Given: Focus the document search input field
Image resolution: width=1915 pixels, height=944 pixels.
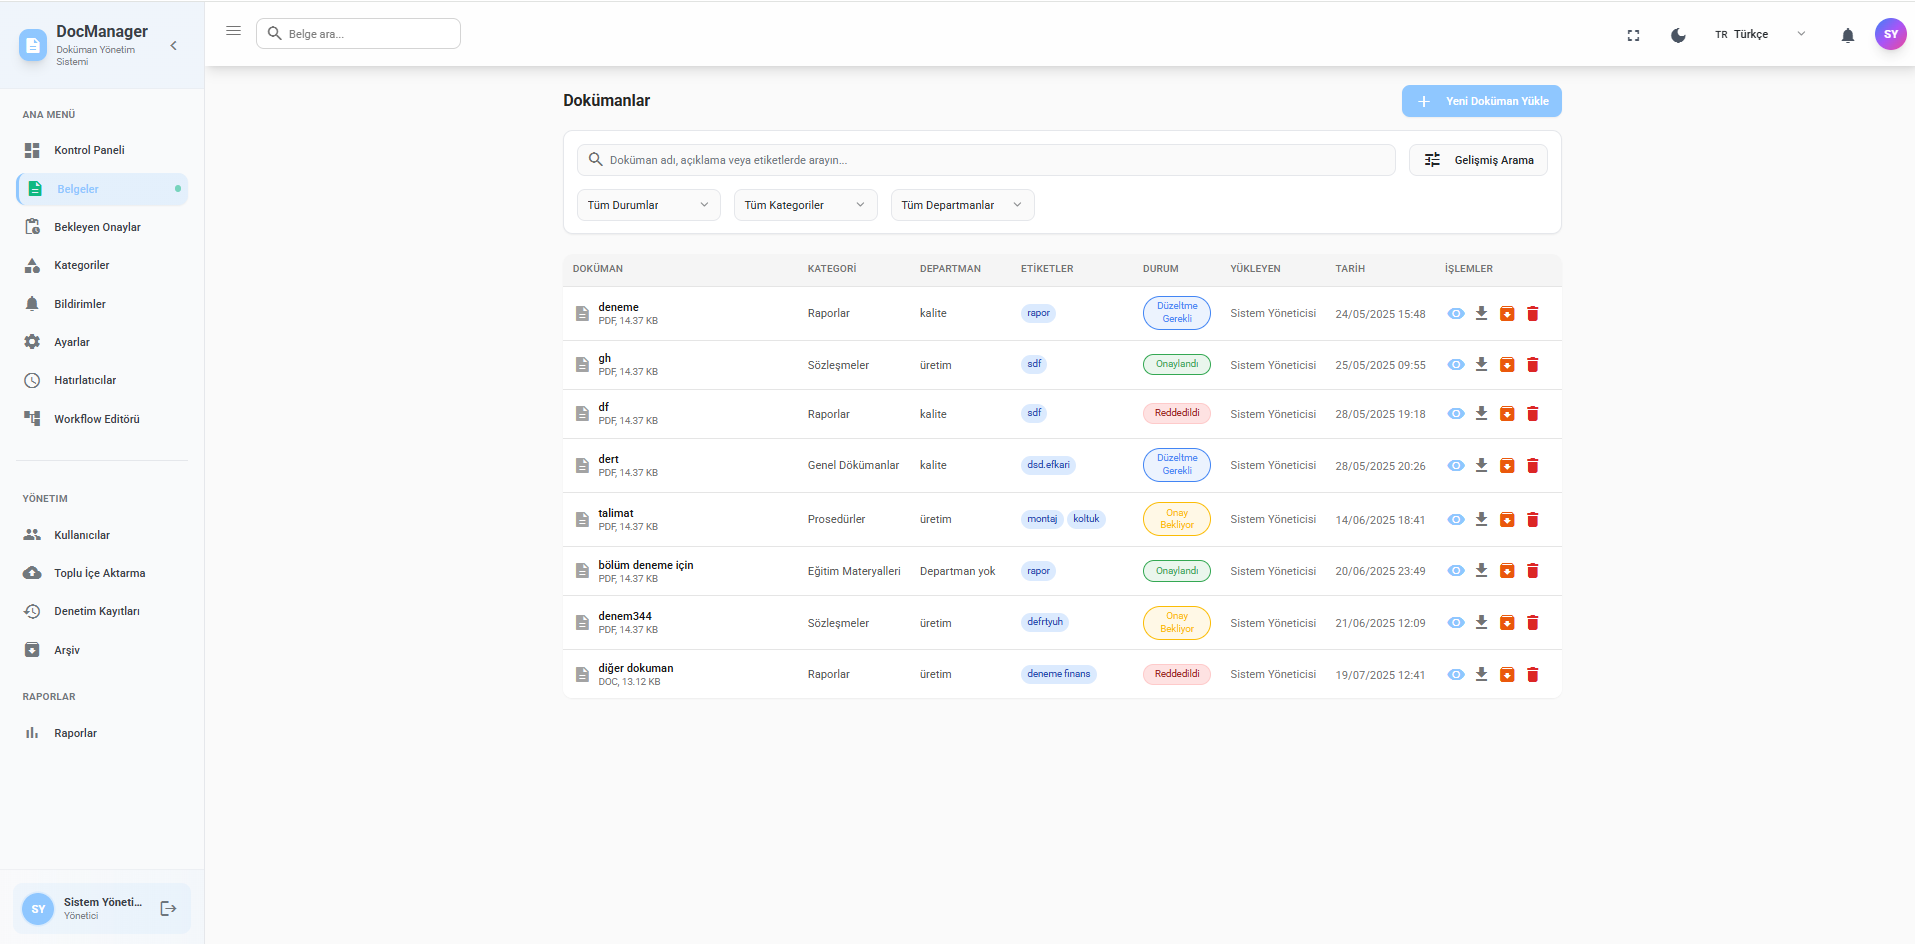Looking at the screenshot, I should point(985,160).
